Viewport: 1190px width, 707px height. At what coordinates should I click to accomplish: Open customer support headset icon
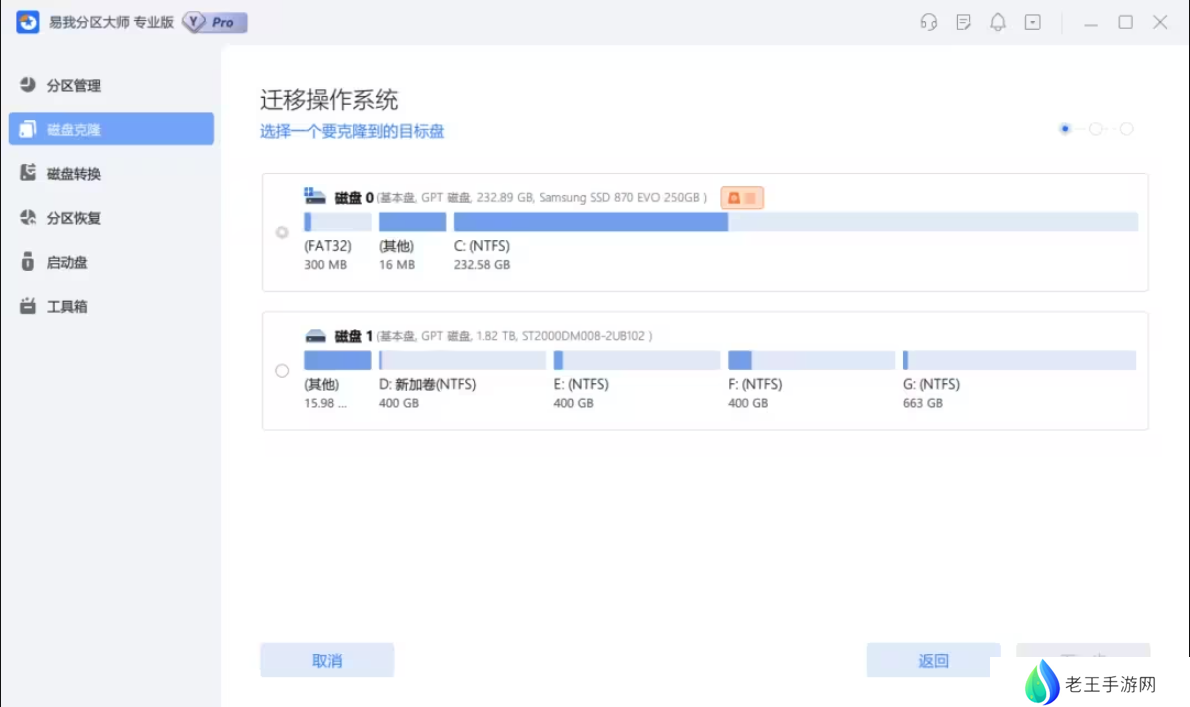928,22
